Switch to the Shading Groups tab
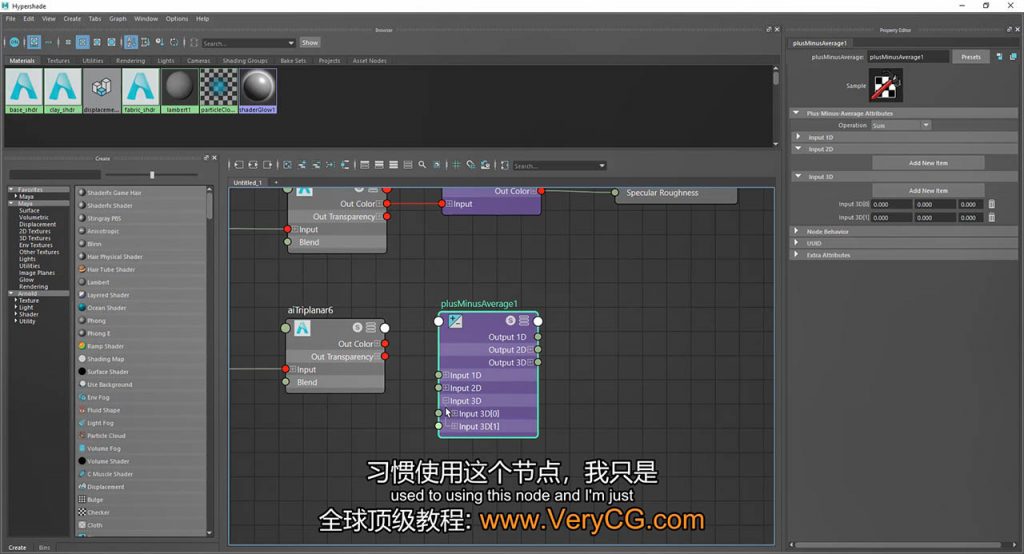Screen dimensions: 1024x554 245,61
